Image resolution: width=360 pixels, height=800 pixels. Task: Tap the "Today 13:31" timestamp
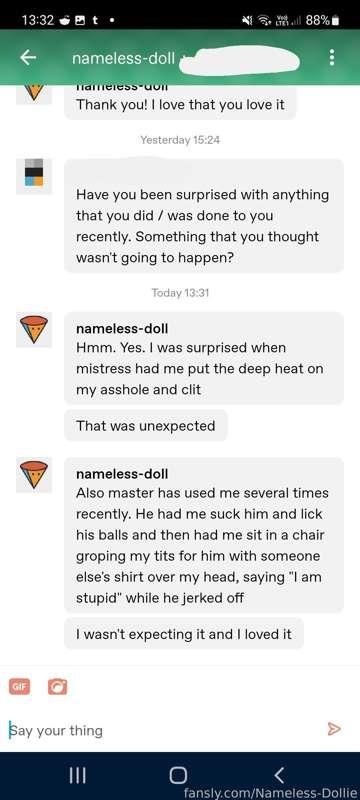(x=180, y=293)
